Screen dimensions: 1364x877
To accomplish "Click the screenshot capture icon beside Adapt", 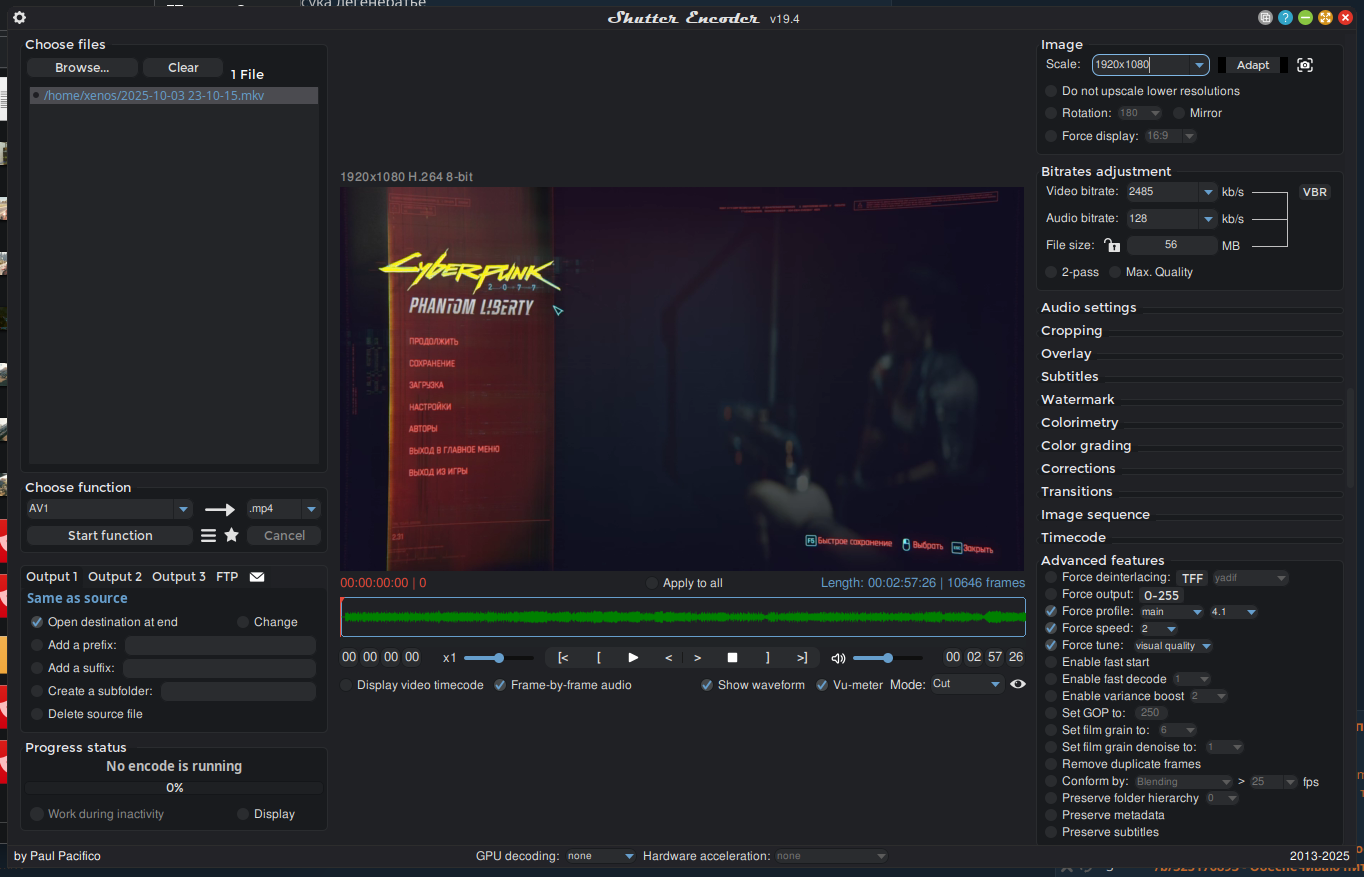I will click(x=1305, y=65).
